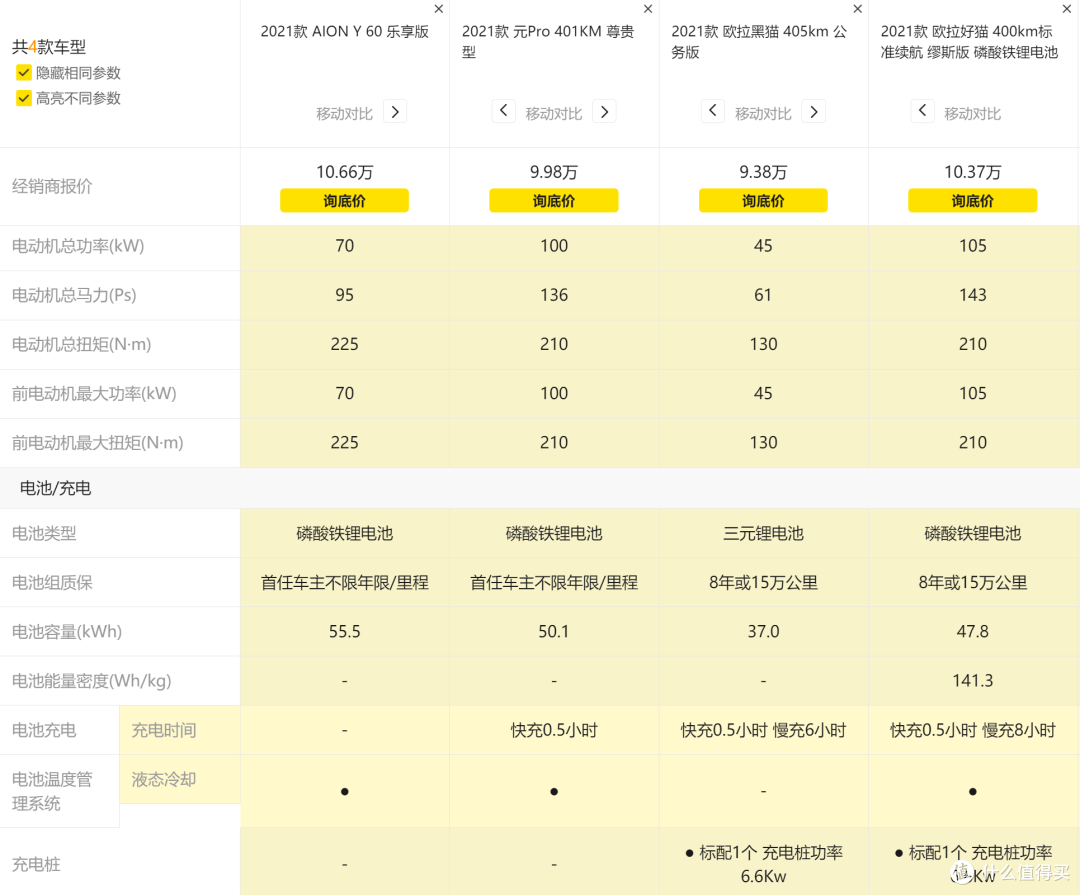Click the 电池组质保 row label

tap(52, 583)
